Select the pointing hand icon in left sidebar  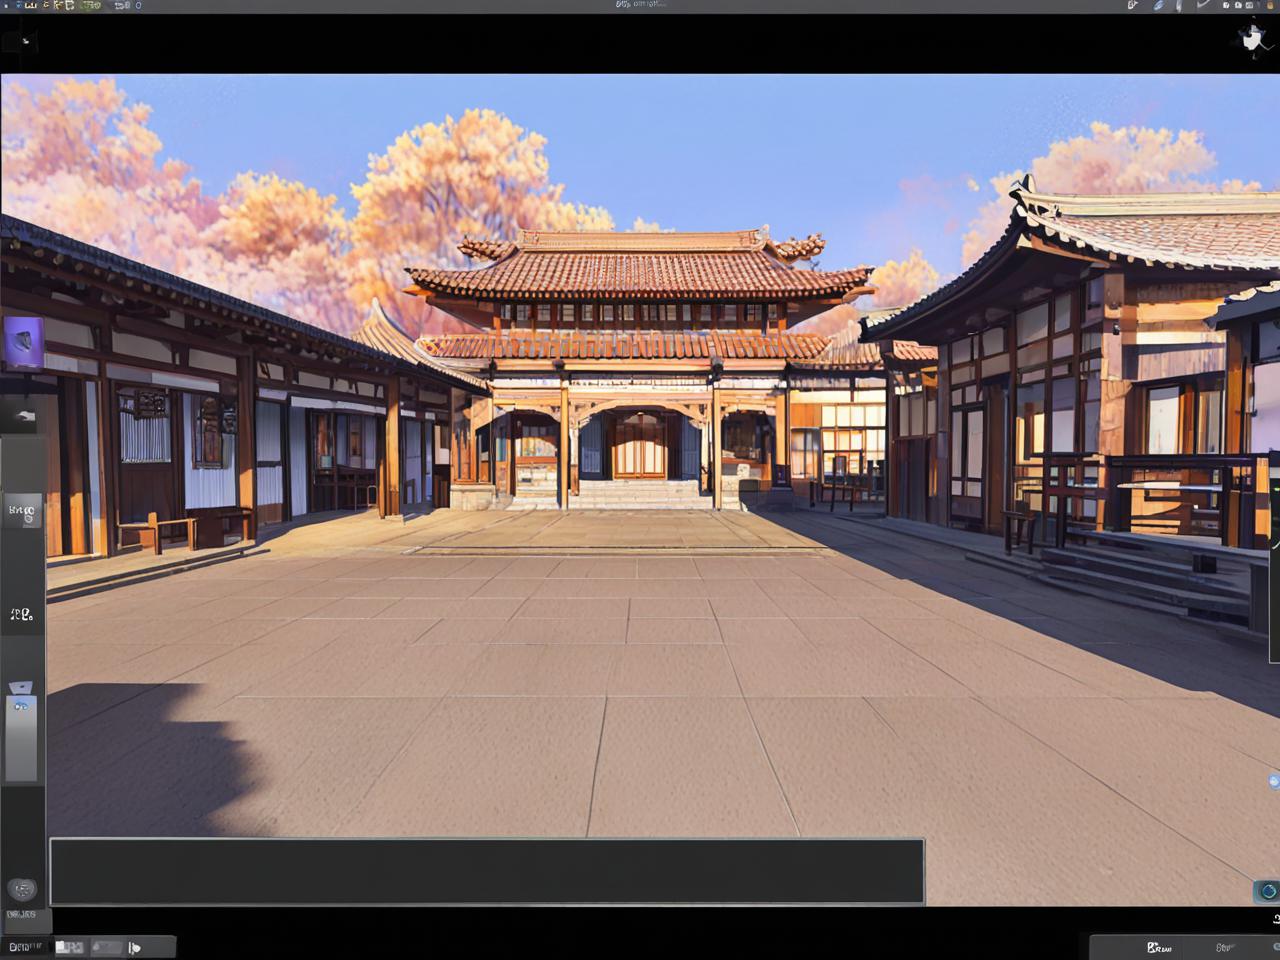pos(23,416)
